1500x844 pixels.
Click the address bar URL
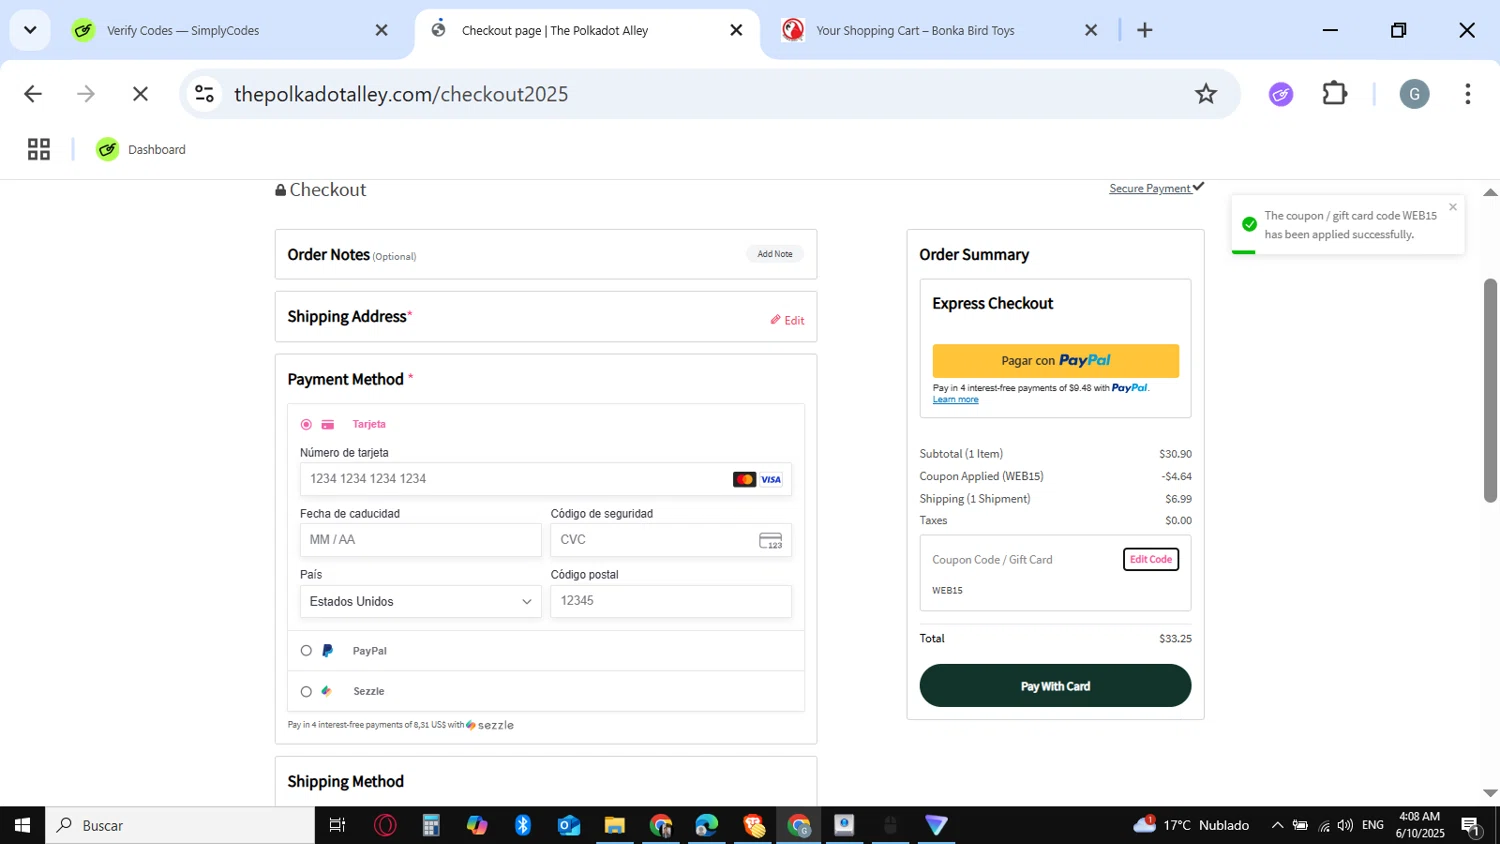(401, 94)
